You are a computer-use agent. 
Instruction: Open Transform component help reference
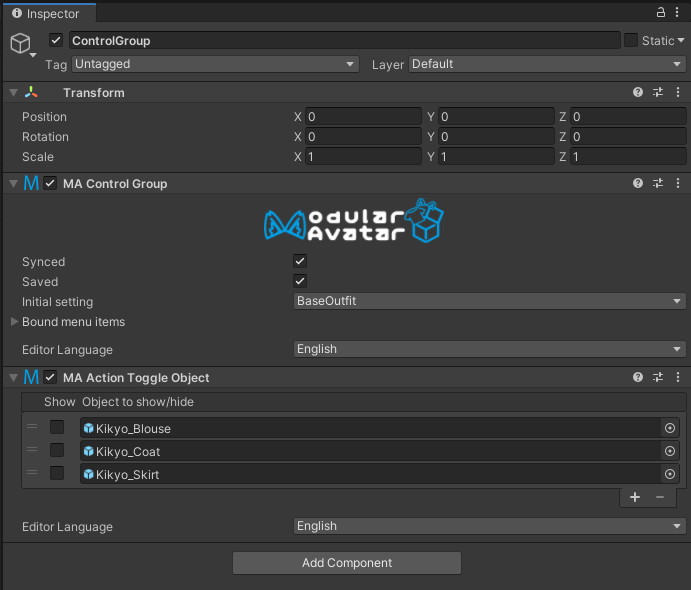pyautogui.click(x=638, y=92)
